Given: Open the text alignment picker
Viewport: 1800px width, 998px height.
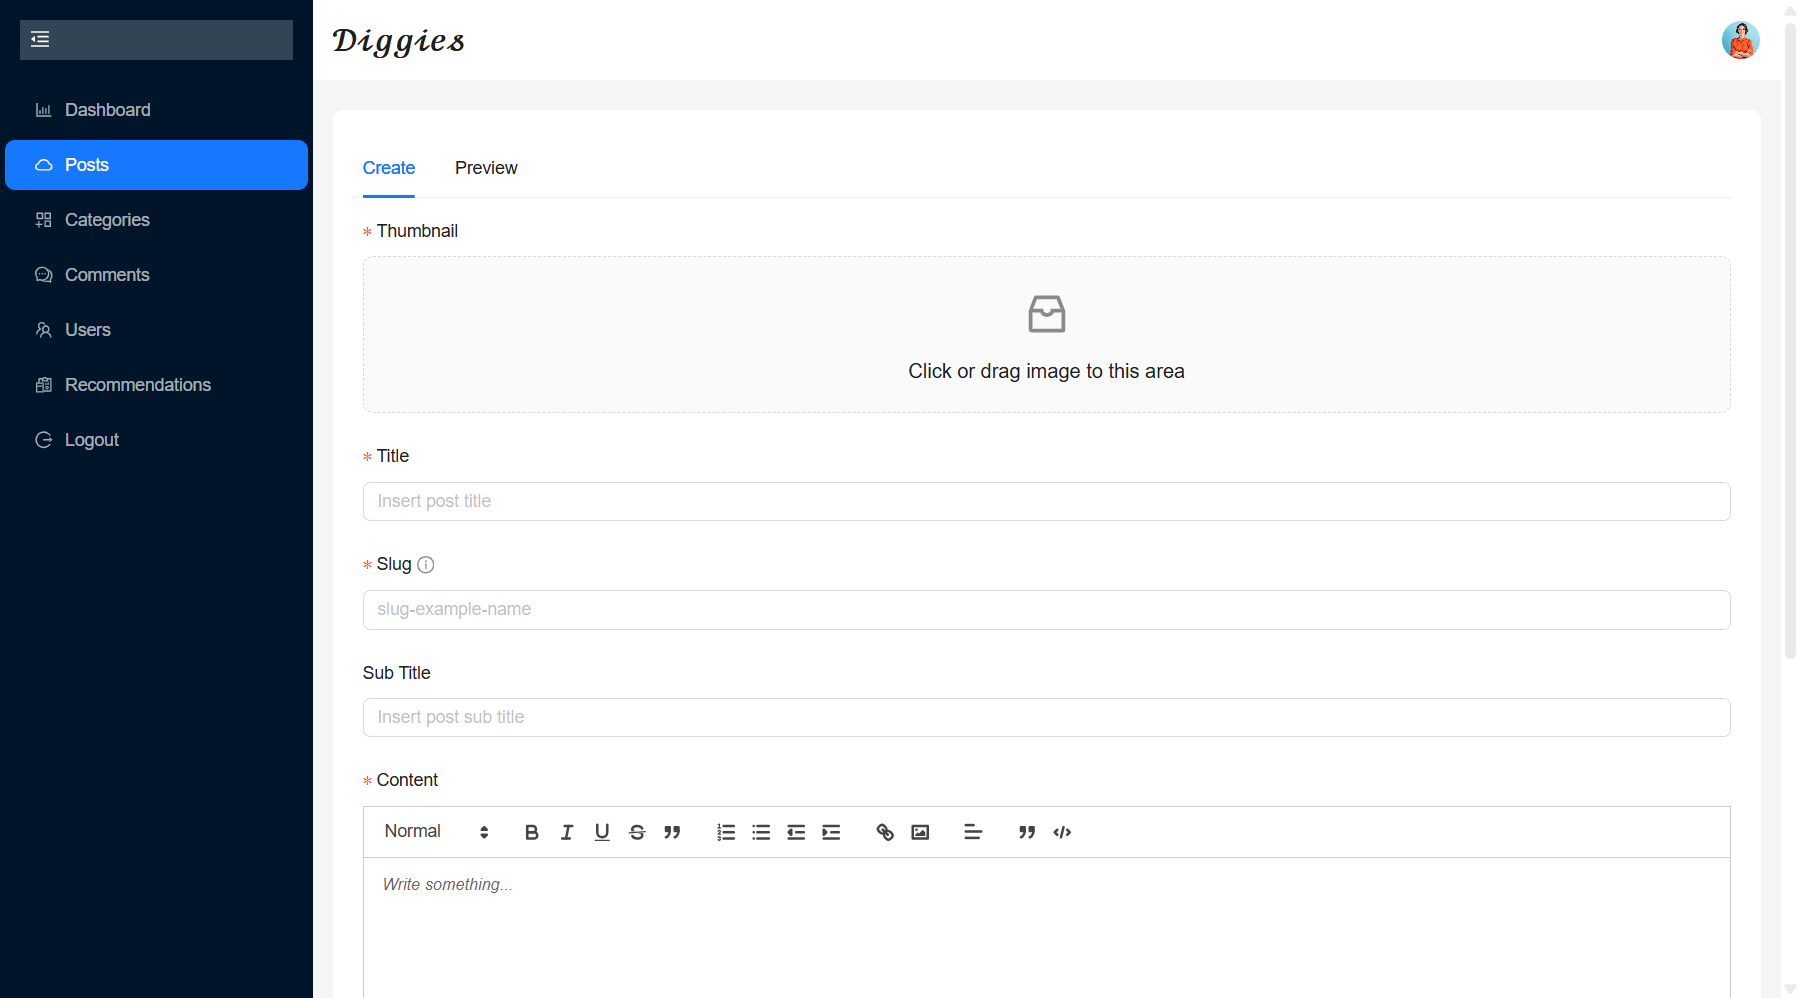Looking at the screenshot, I should [x=973, y=832].
